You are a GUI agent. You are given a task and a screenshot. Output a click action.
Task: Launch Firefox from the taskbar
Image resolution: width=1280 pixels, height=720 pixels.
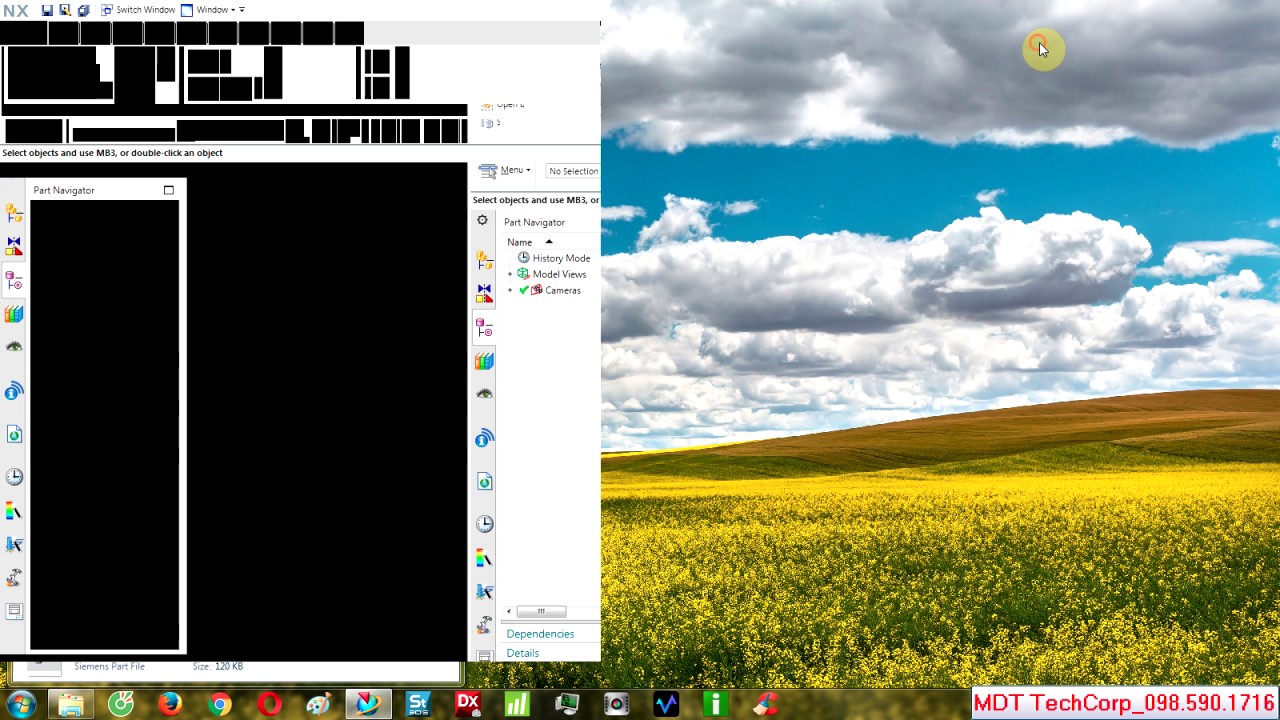pos(170,704)
